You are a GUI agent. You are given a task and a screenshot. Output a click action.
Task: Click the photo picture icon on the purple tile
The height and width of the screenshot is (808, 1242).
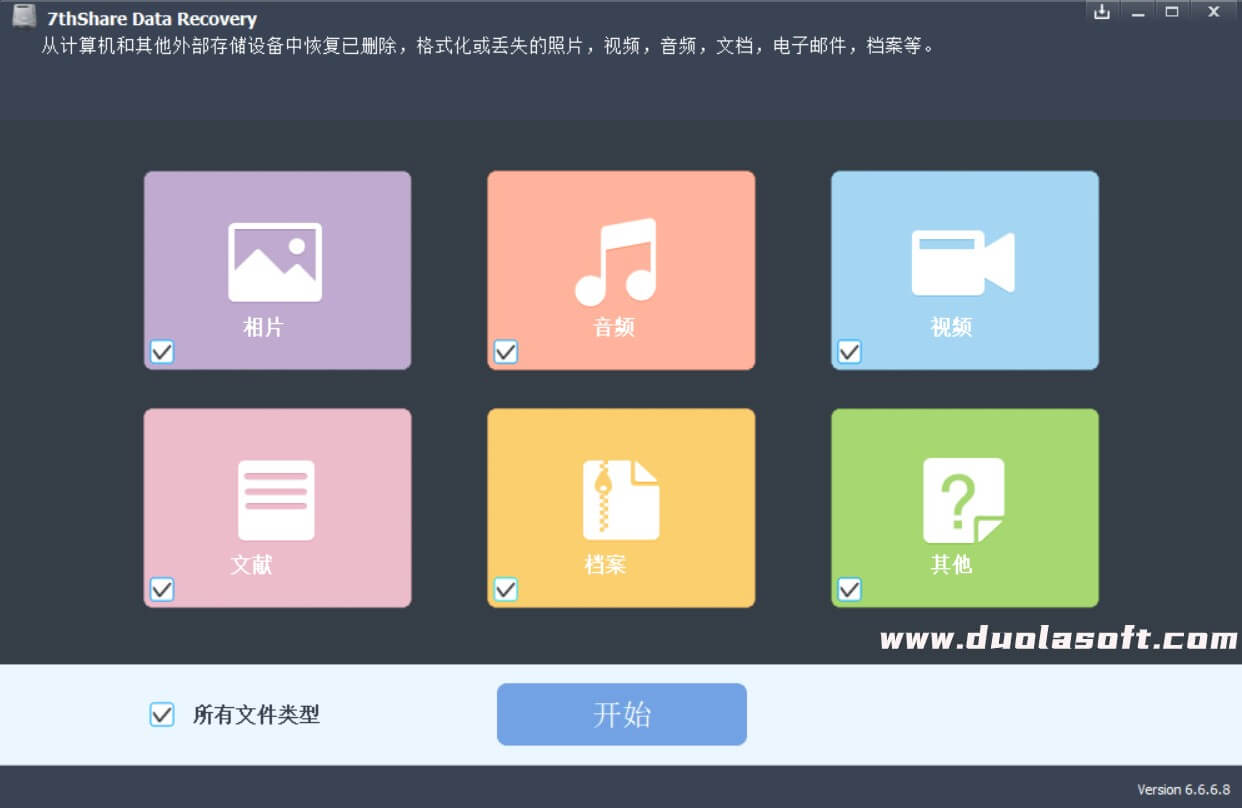(275, 262)
